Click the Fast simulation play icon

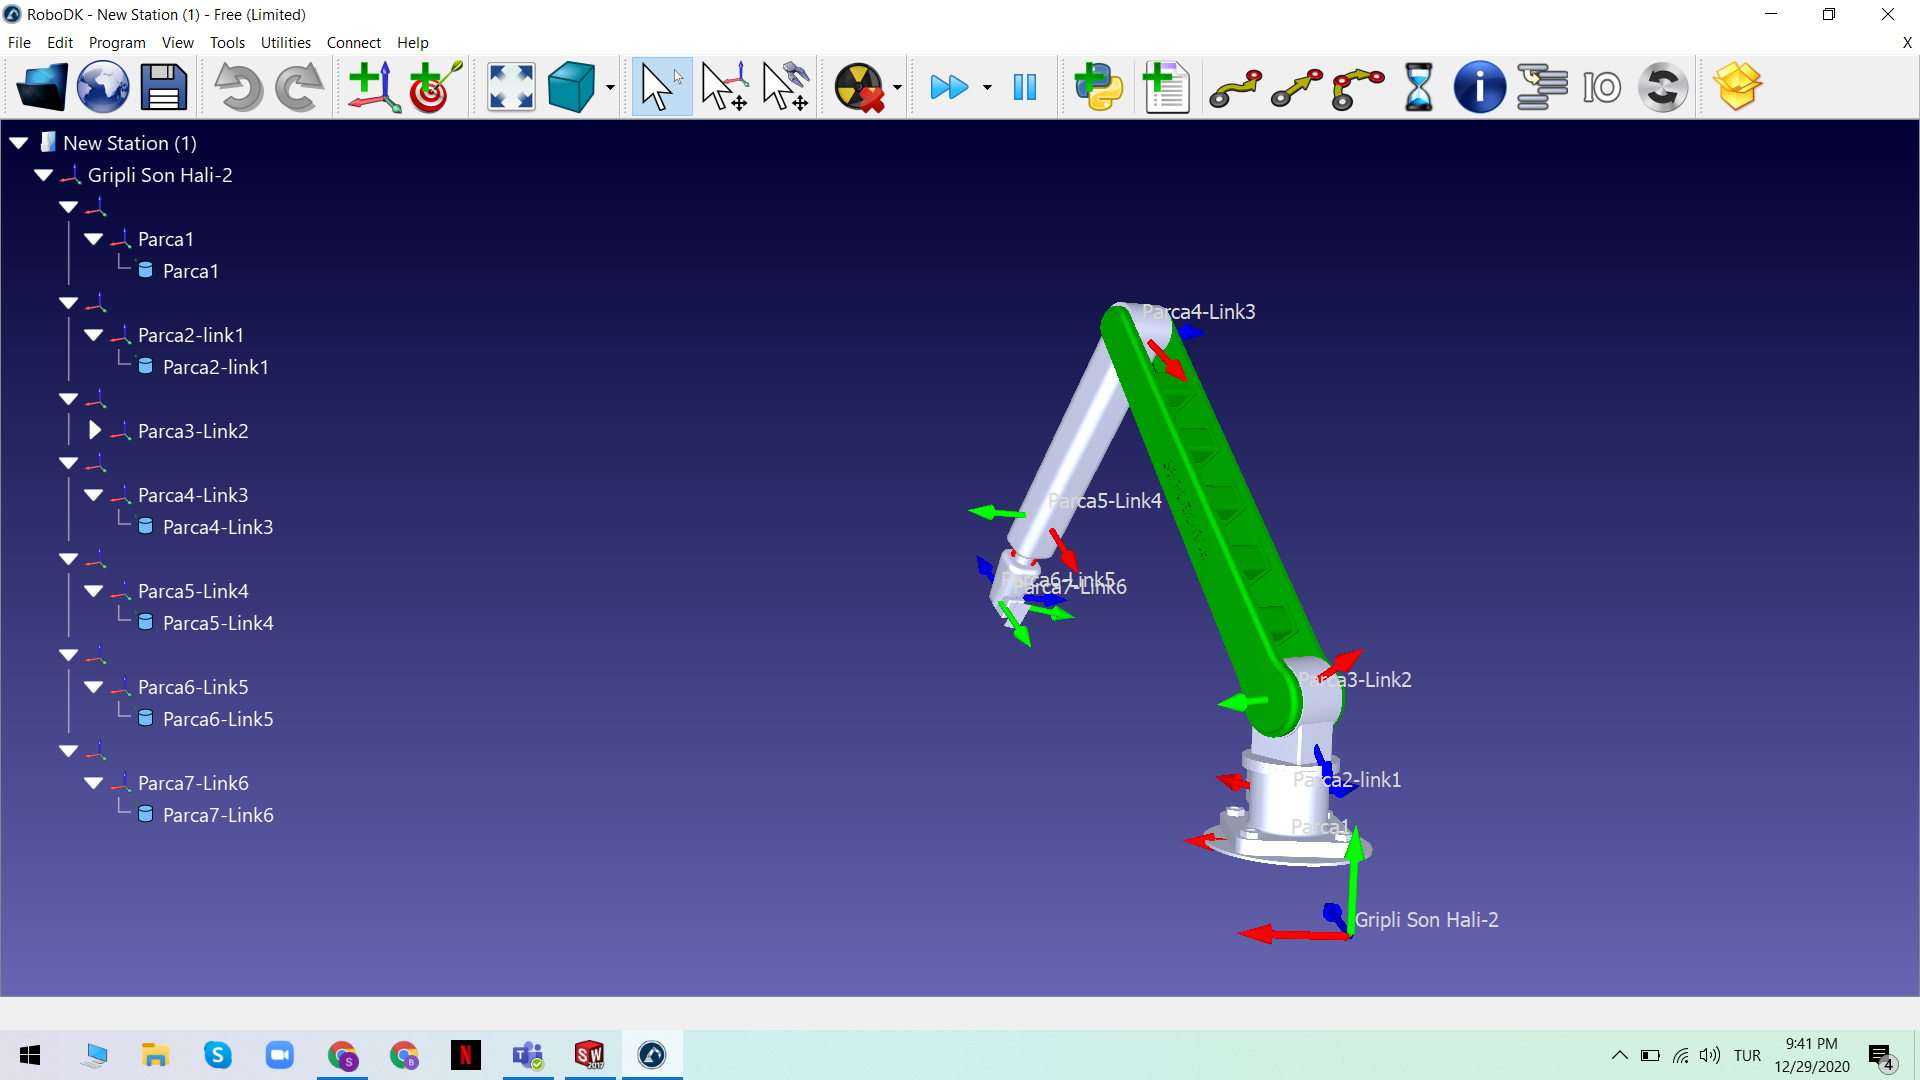pyautogui.click(x=949, y=87)
